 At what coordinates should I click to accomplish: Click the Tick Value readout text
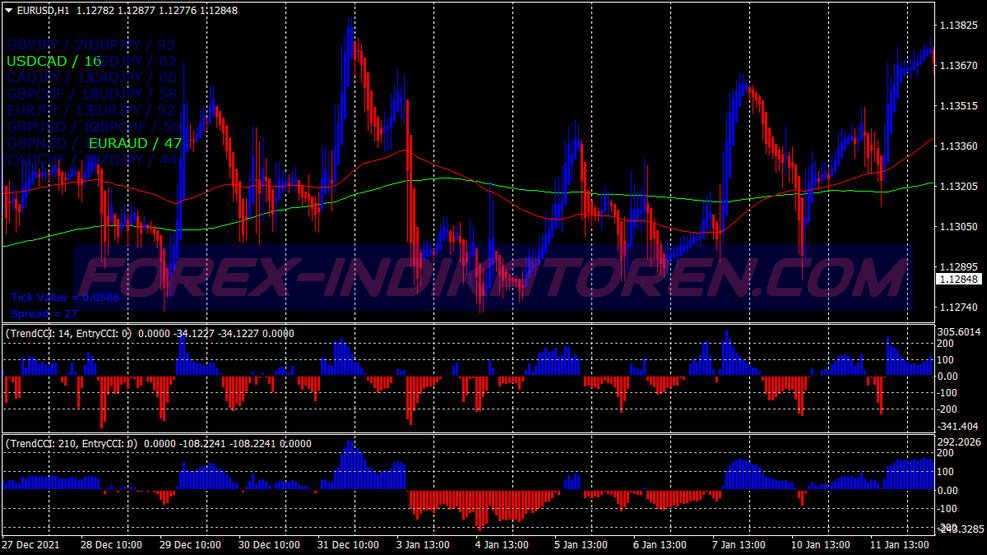click(x=65, y=297)
